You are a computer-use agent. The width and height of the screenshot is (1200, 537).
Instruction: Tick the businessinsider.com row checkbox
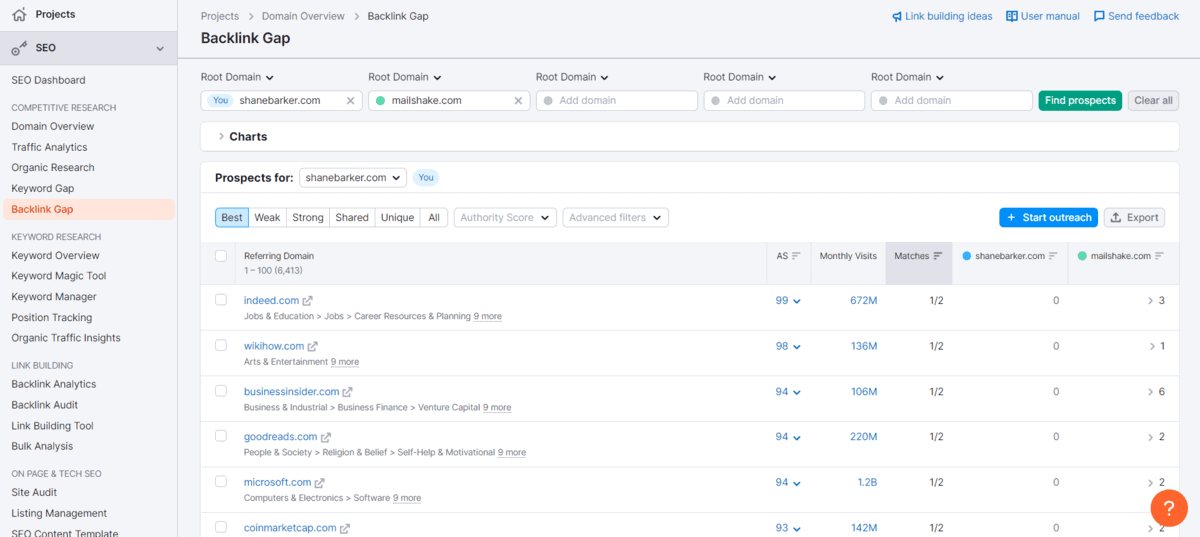tap(221, 390)
